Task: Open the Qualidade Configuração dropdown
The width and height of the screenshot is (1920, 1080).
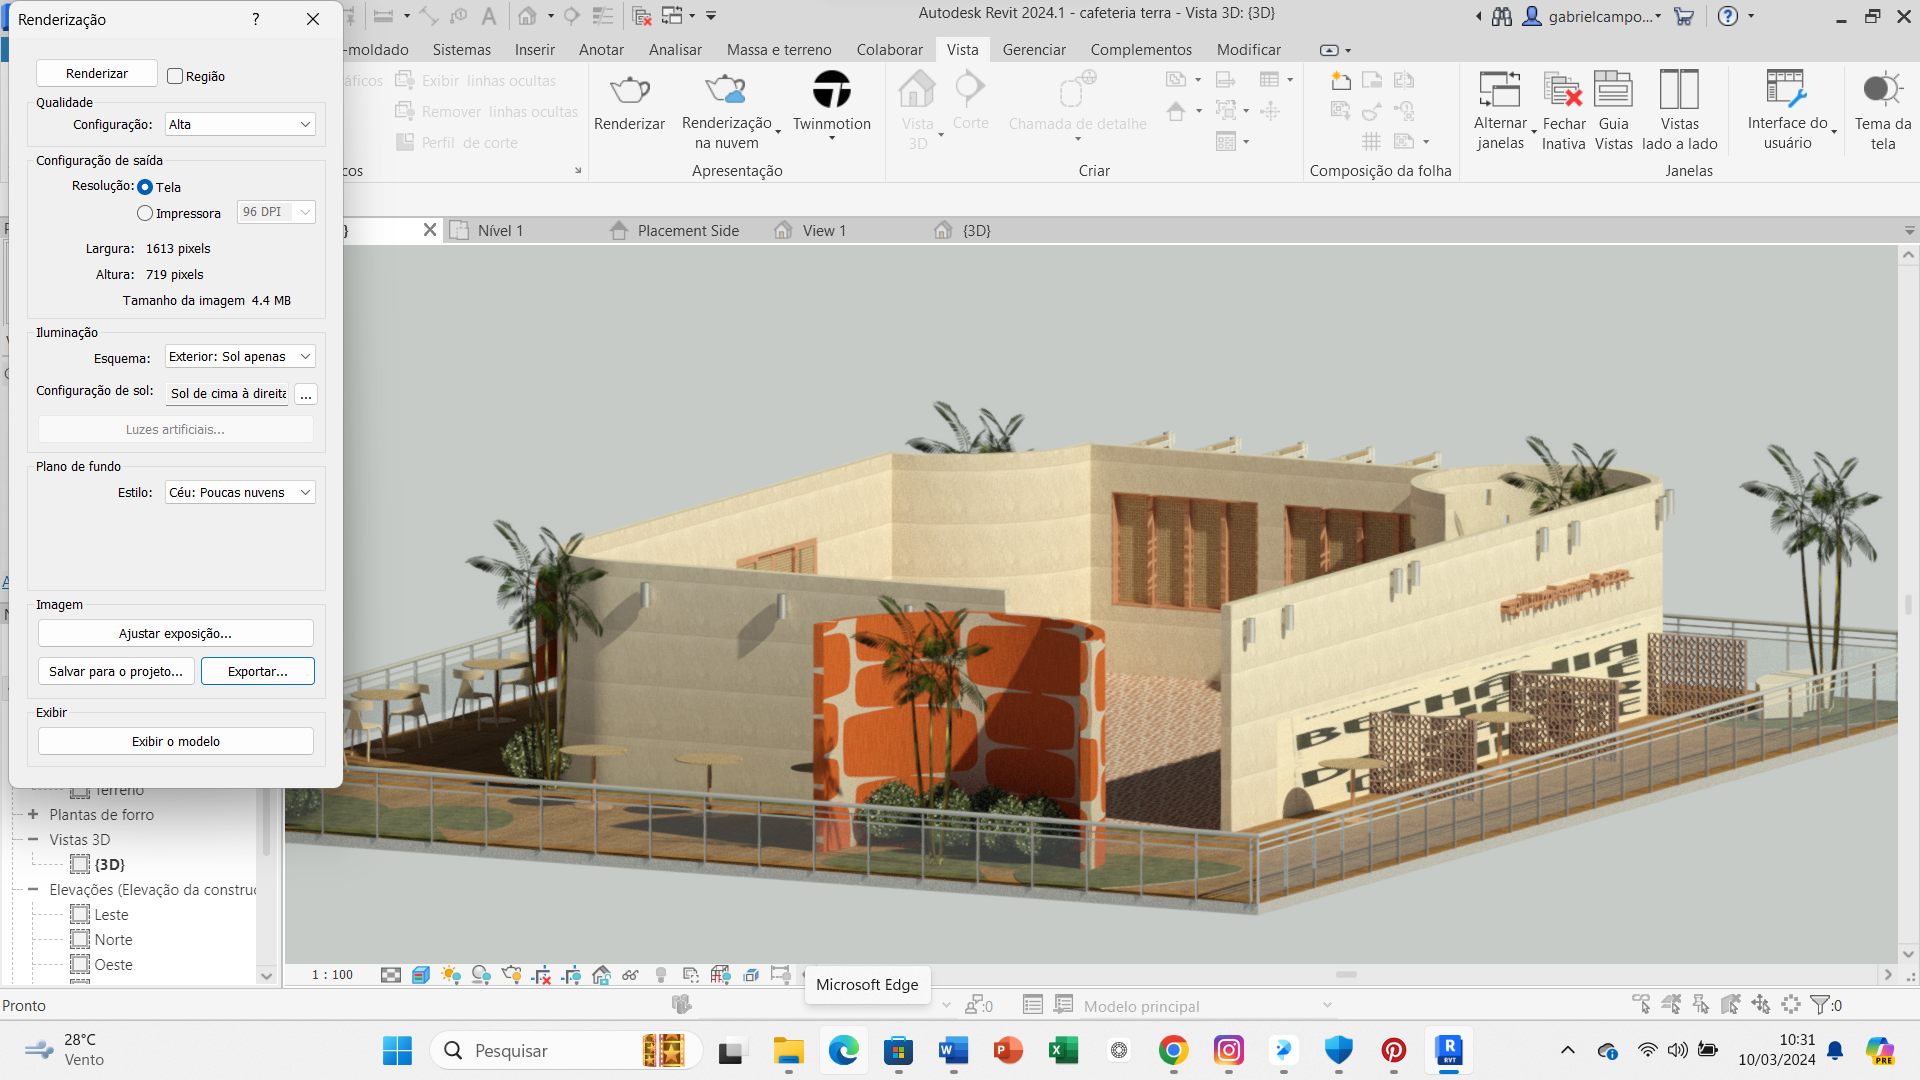Action: pos(240,124)
